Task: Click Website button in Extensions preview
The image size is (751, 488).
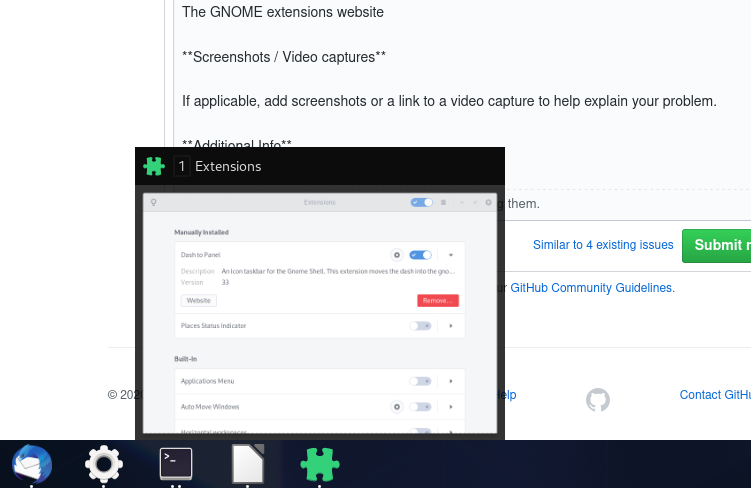Action: click(x=199, y=300)
